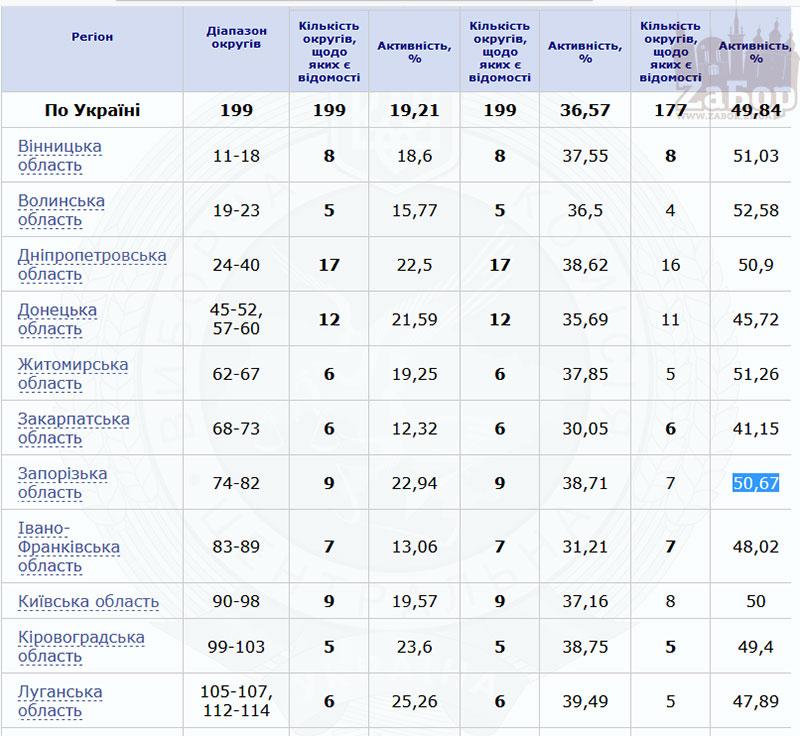
Task: Click the 105-107, 112-114 range cell
Action: [236, 702]
